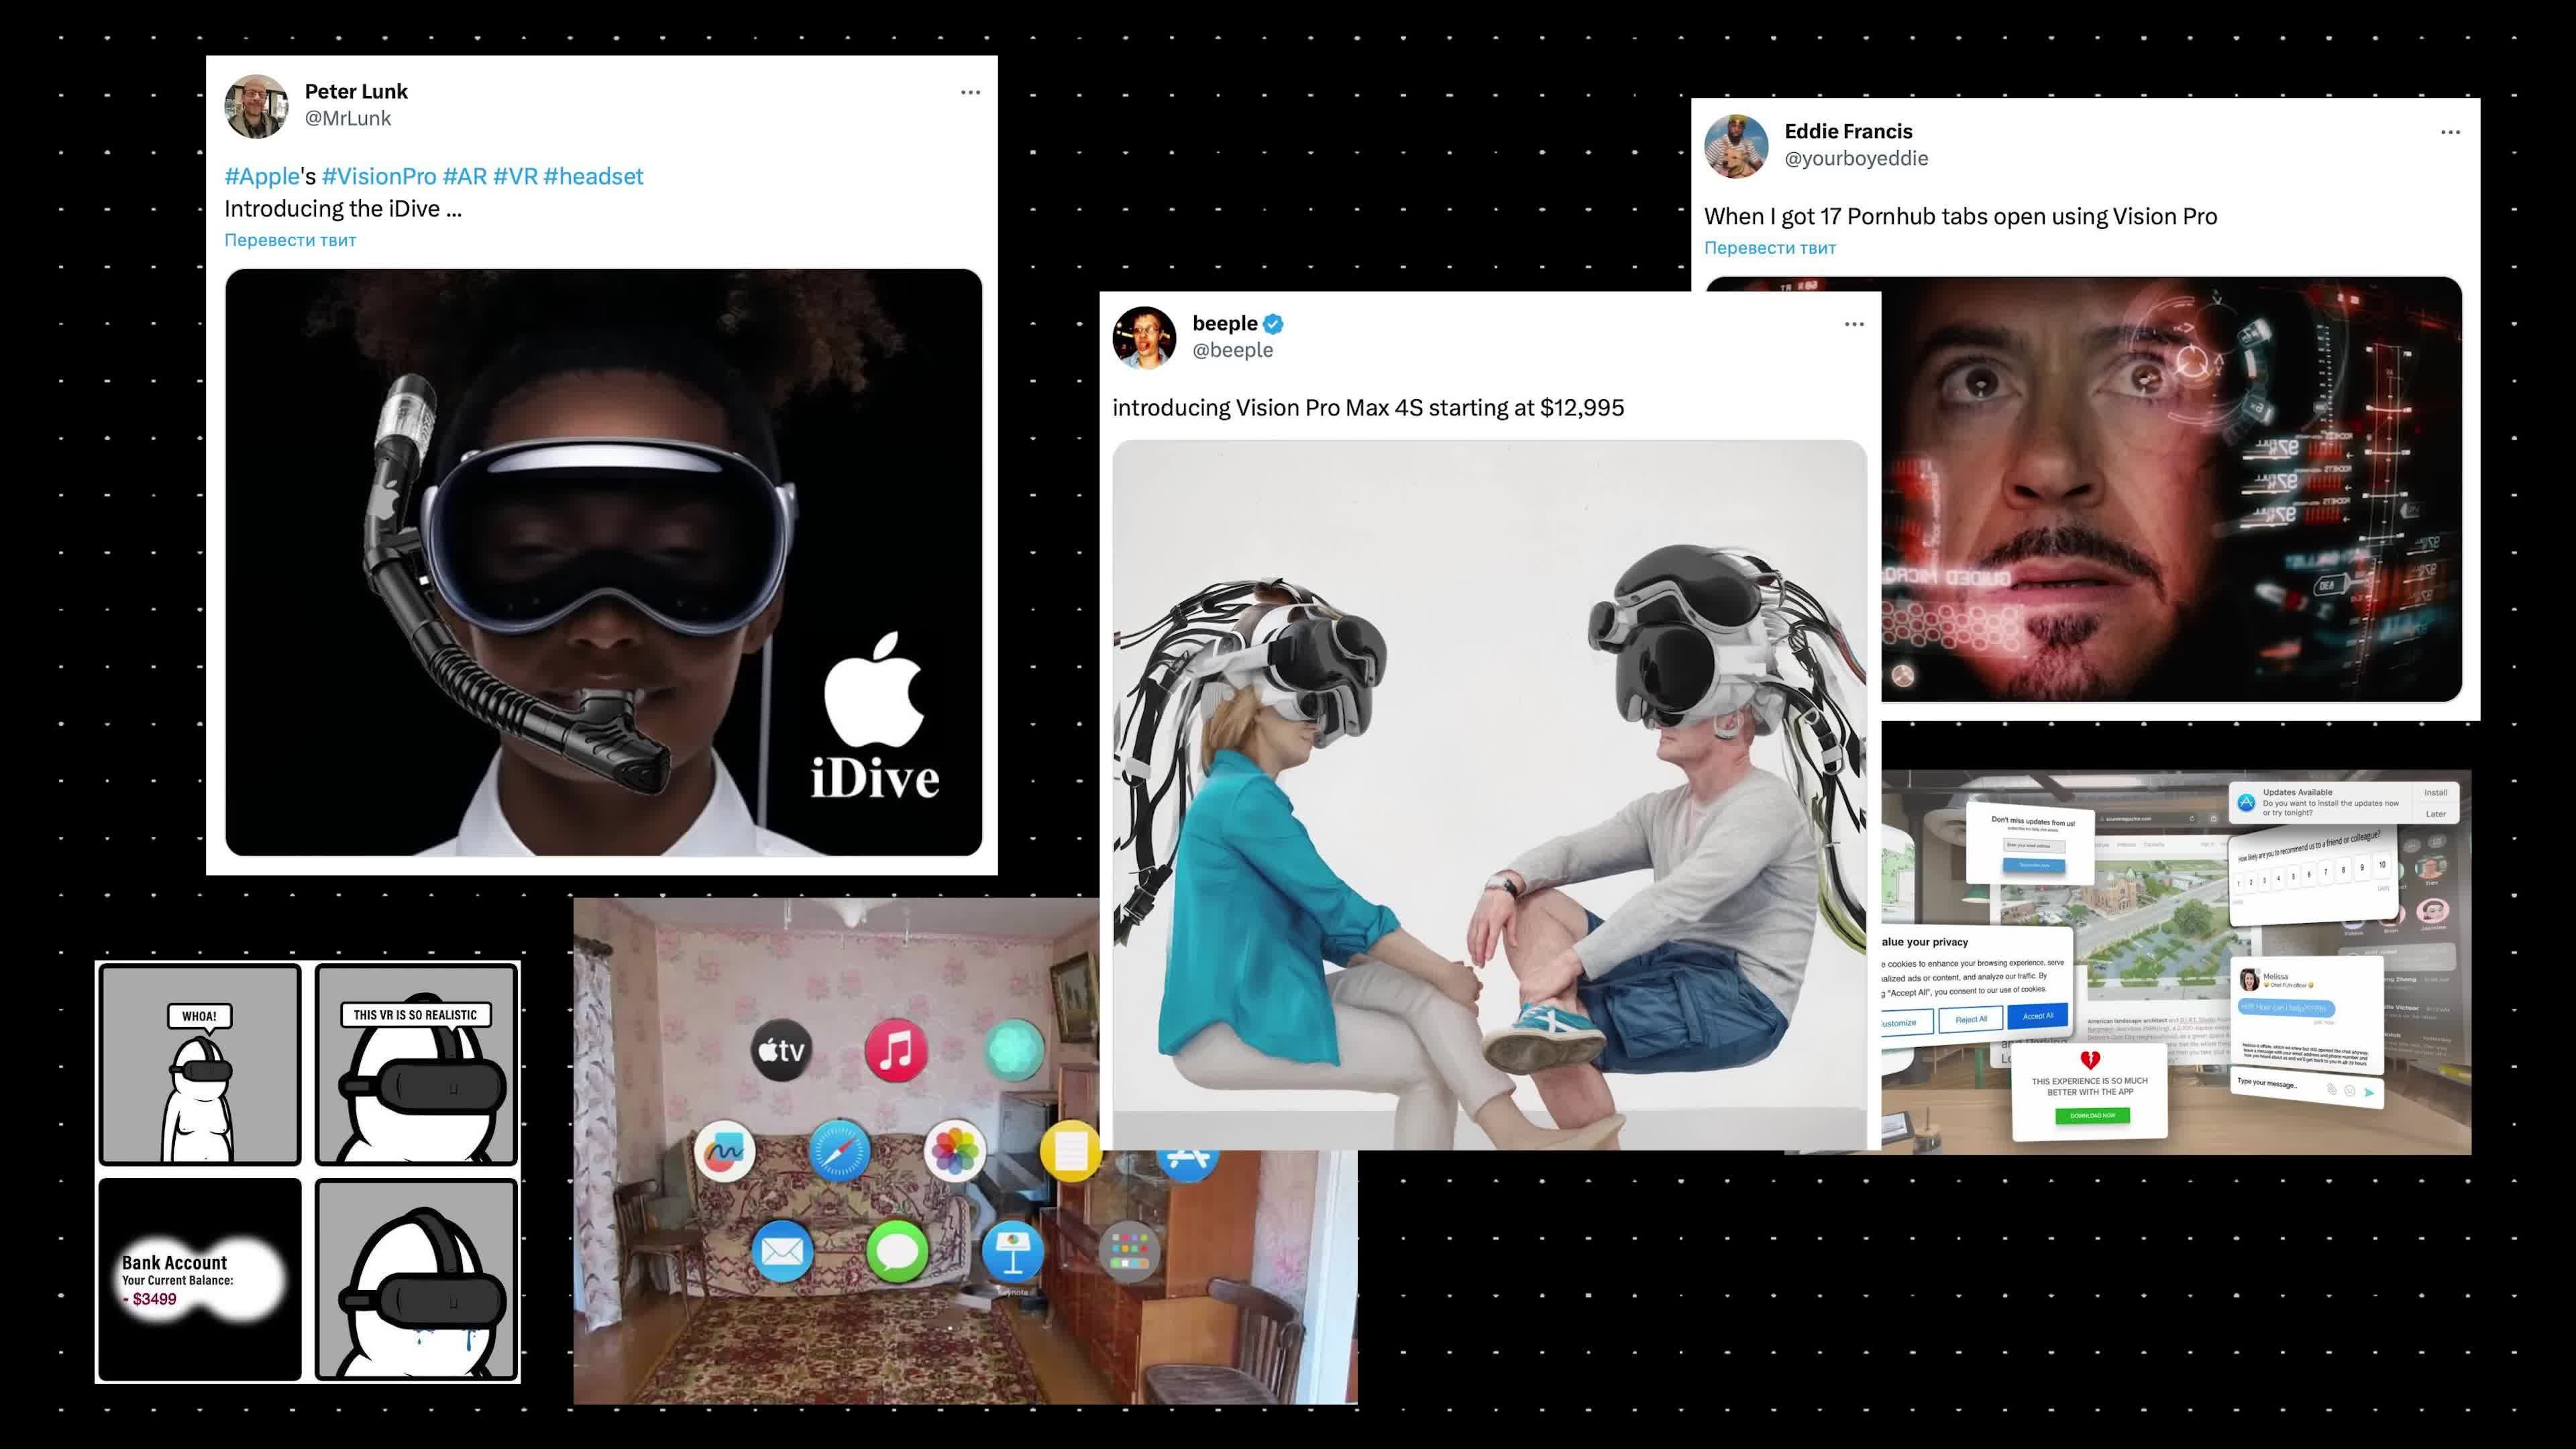Click the #Apple hashtag
This screenshot has height=1449, width=2576.
click(262, 176)
